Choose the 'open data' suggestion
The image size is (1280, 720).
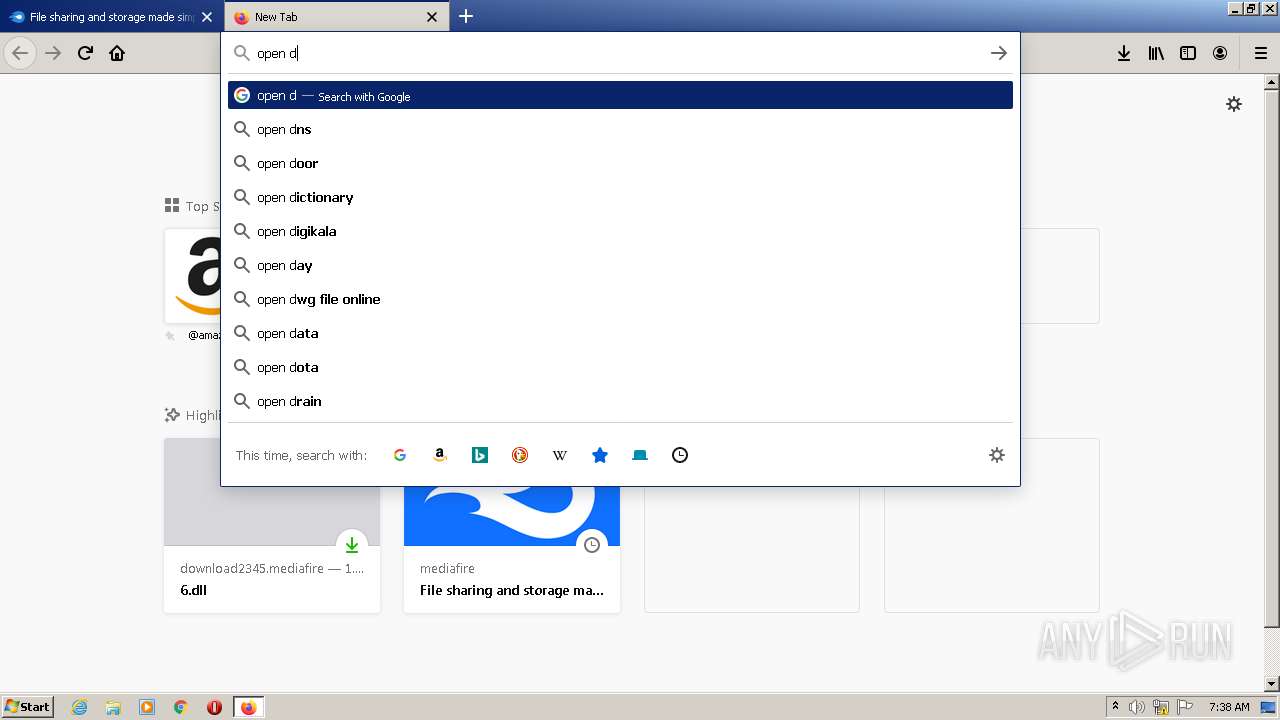coord(620,333)
